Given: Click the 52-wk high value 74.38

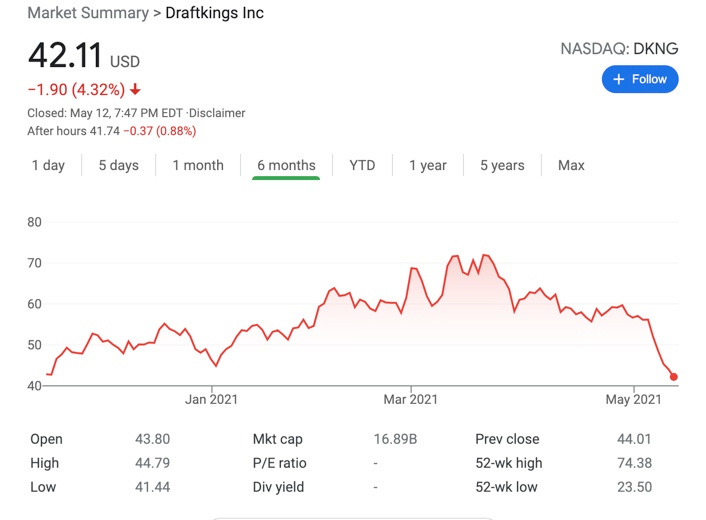Looking at the screenshot, I should (634, 463).
